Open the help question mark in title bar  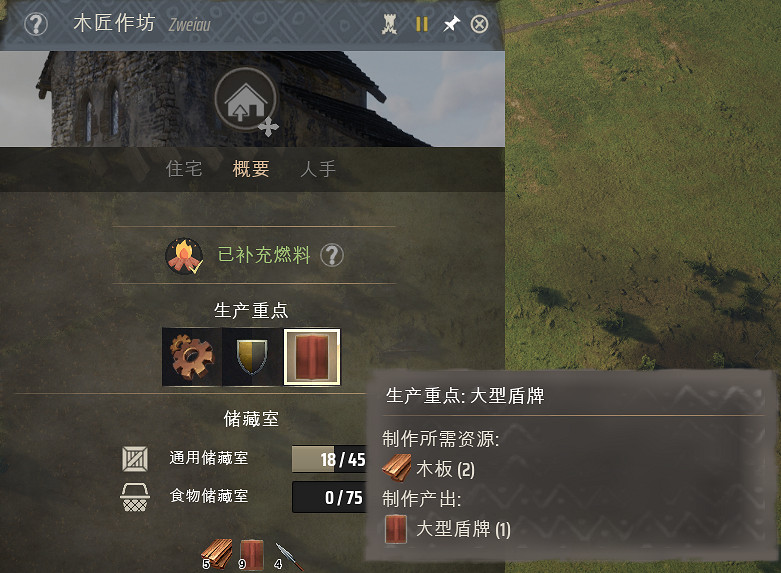click(x=36, y=24)
